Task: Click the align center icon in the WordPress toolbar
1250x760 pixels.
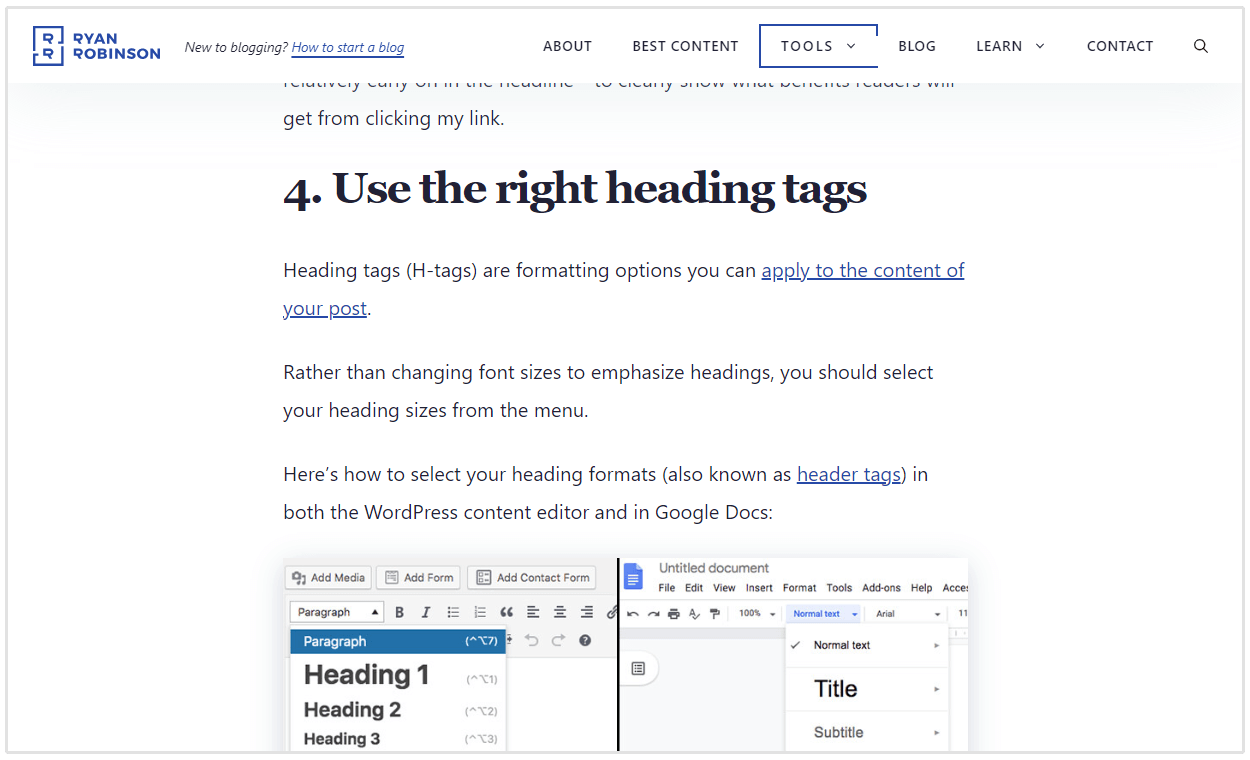Action: (x=560, y=612)
